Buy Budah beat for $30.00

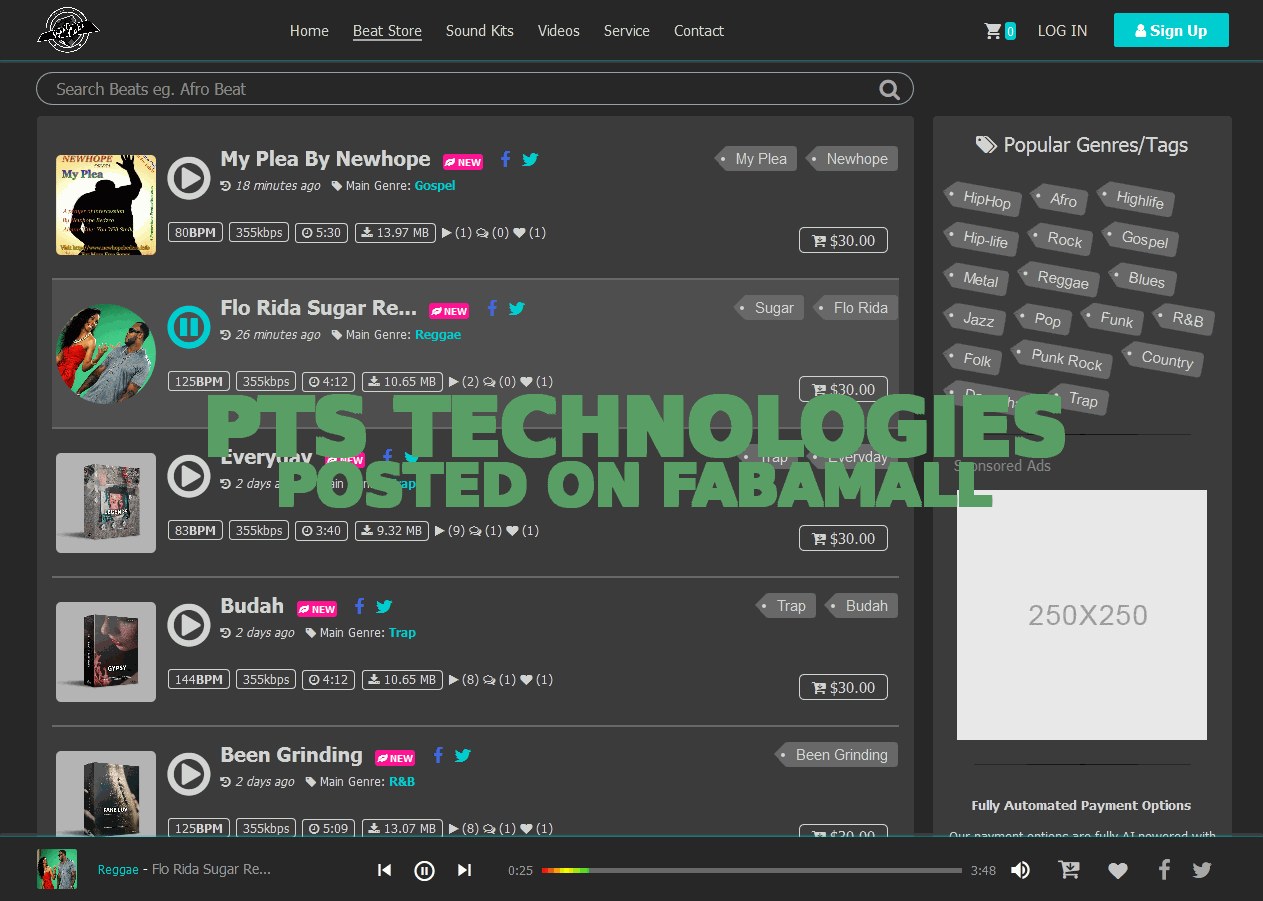[843, 687]
